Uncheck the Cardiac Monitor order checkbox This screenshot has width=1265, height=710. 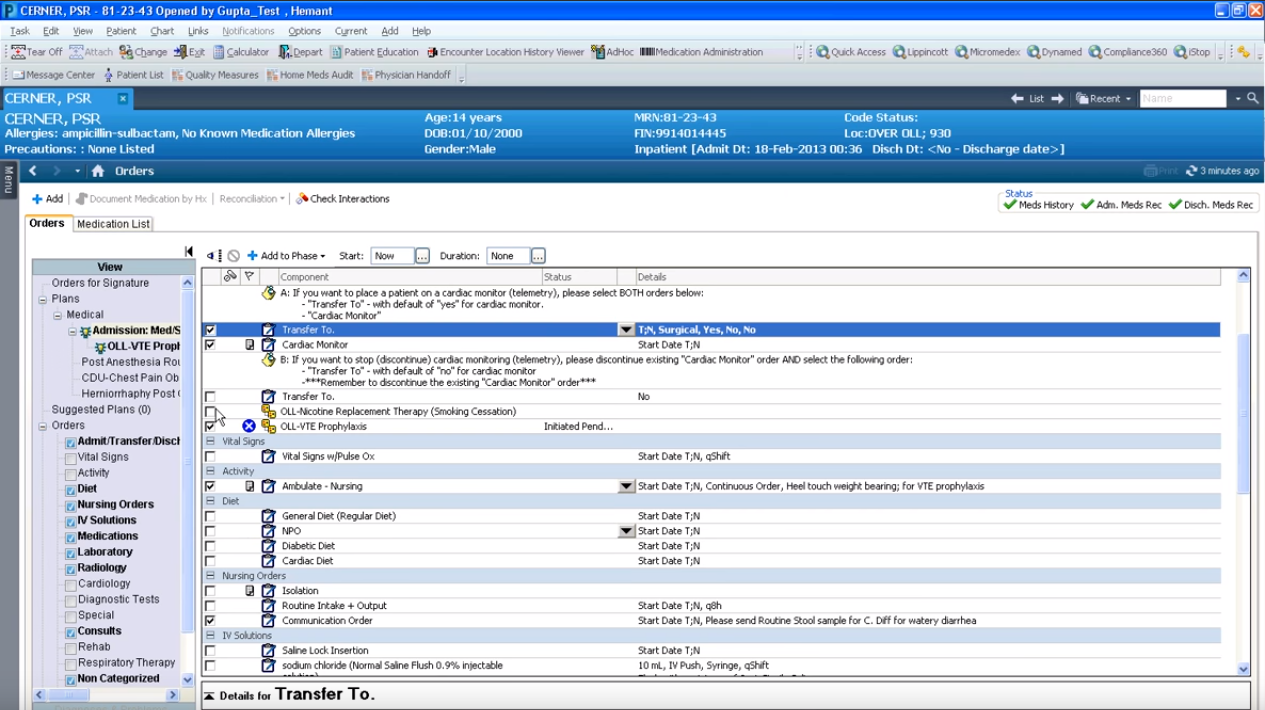pyautogui.click(x=210, y=345)
